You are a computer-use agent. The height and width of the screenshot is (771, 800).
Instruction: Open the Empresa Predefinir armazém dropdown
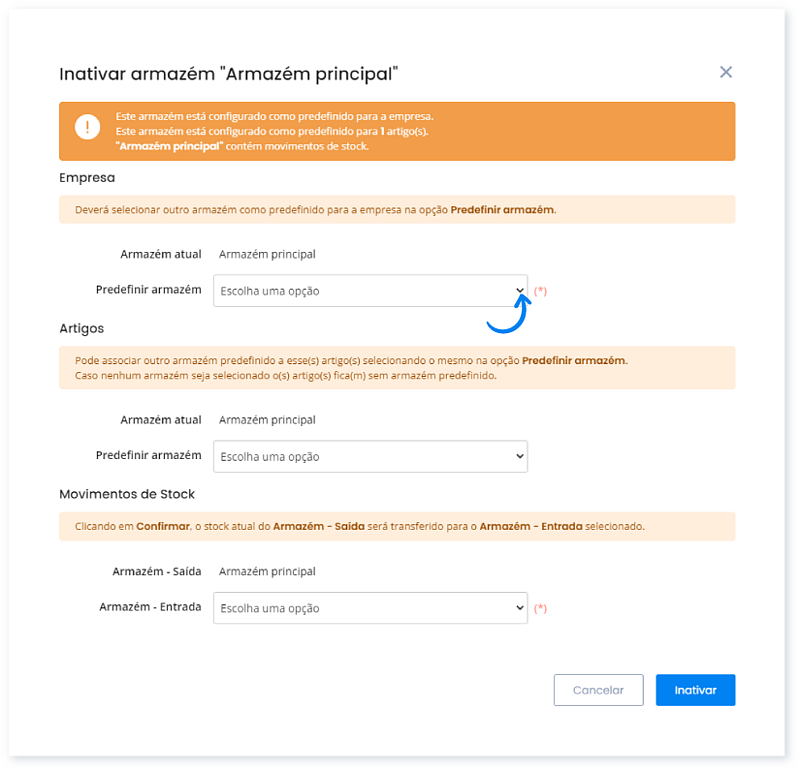(x=370, y=291)
